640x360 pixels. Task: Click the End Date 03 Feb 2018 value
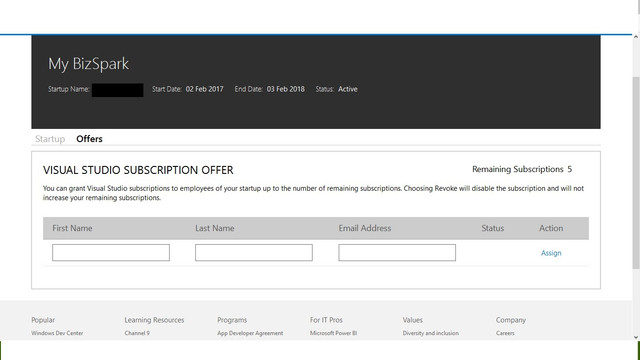coord(286,89)
